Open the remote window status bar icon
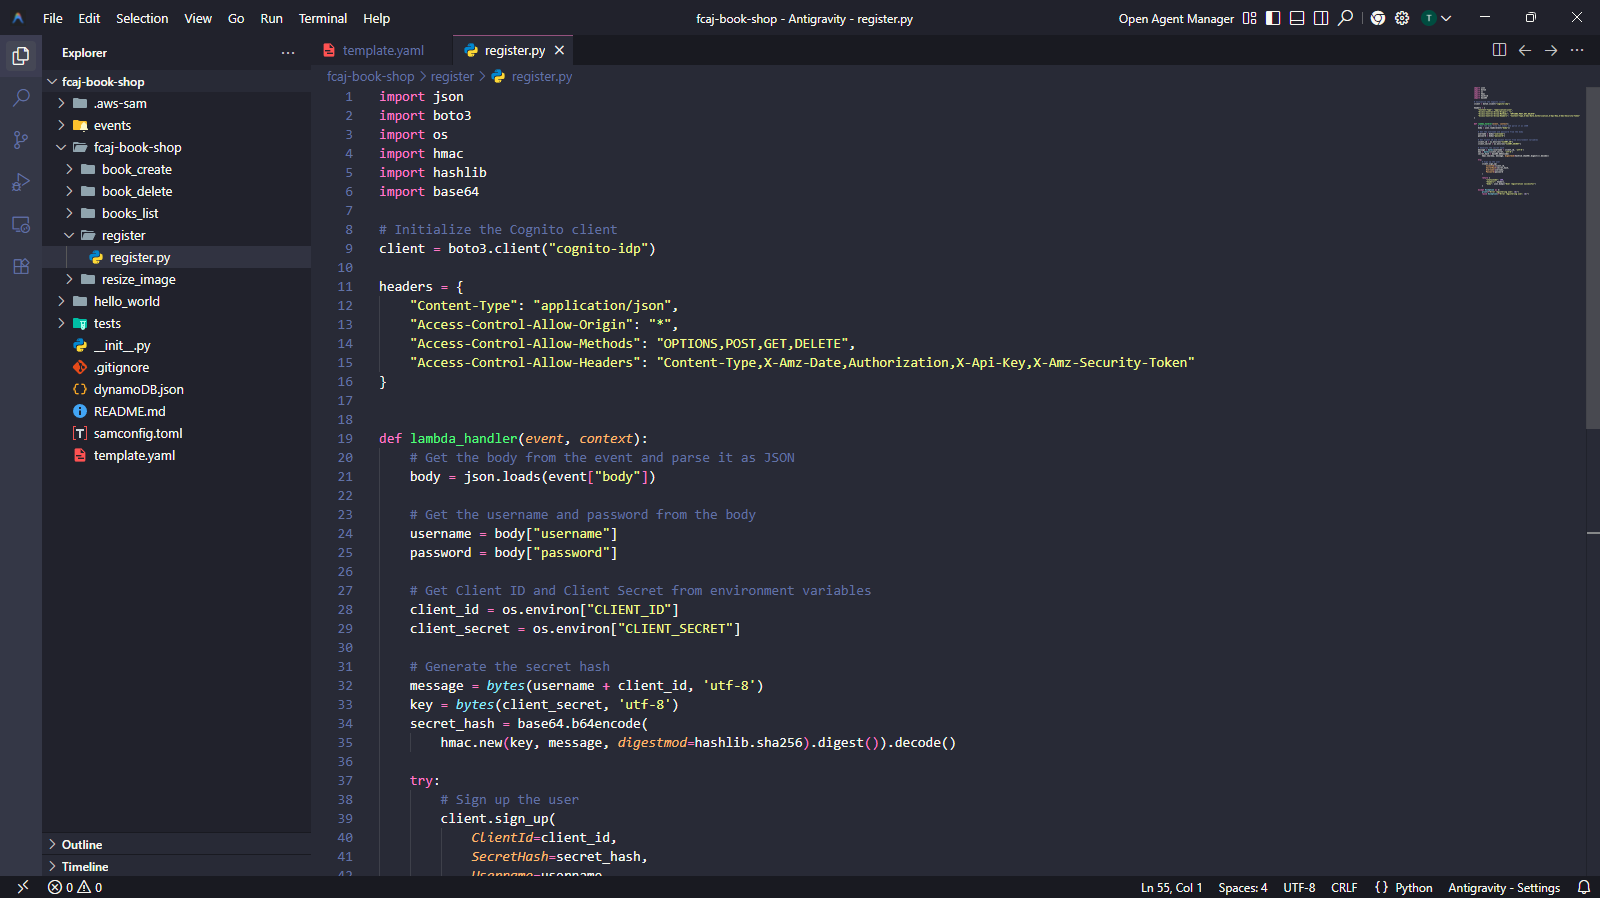 point(22,887)
